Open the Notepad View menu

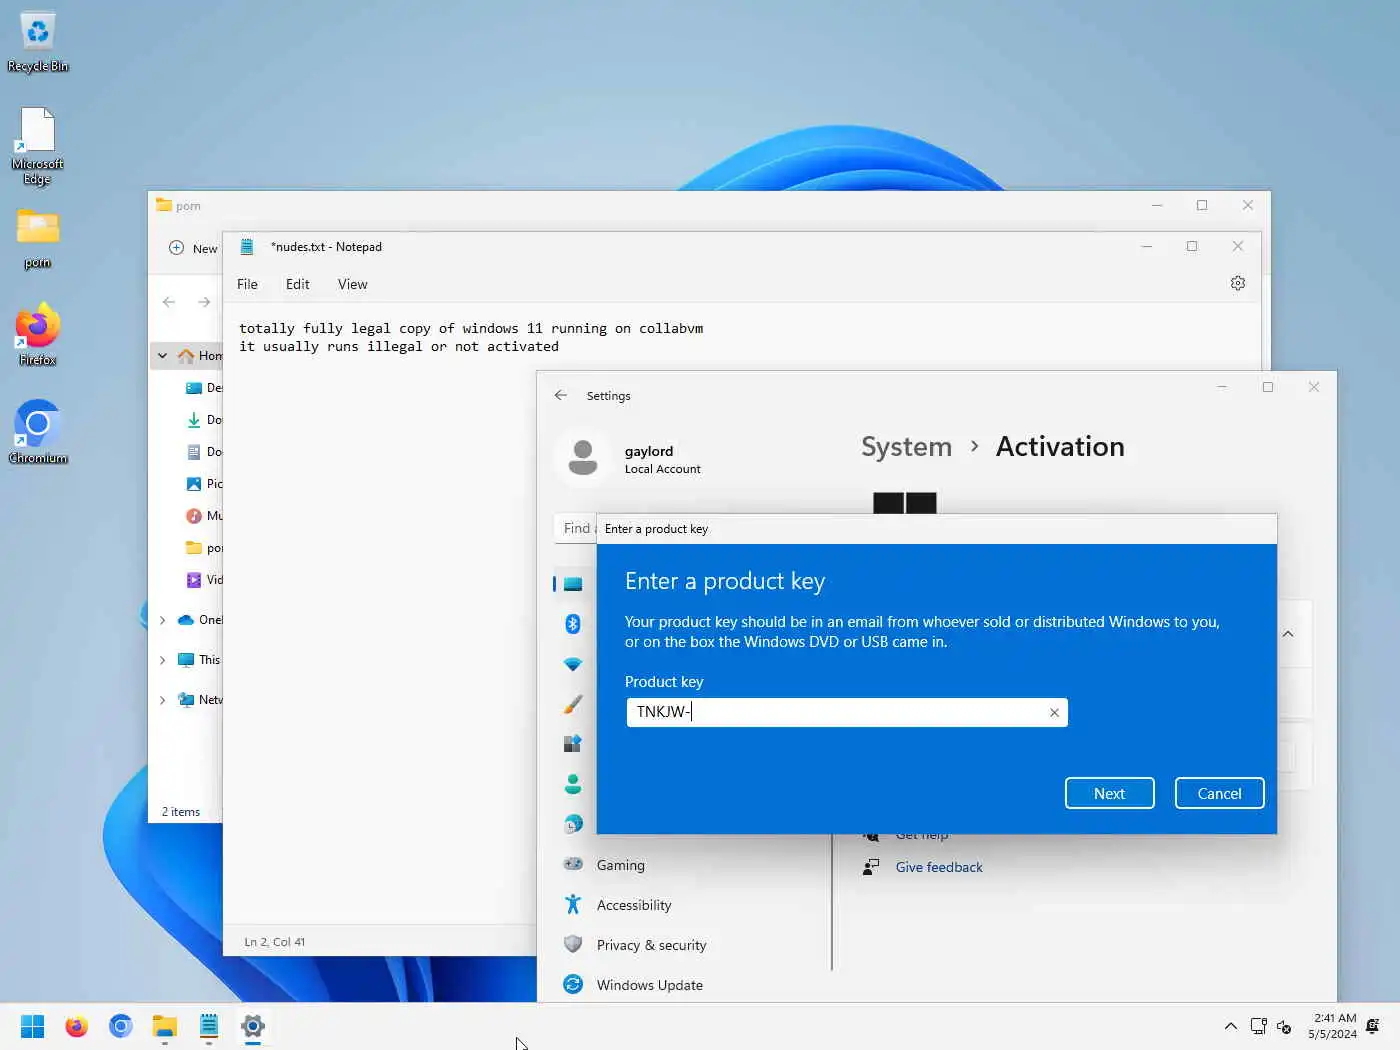[x=352, y=284]
